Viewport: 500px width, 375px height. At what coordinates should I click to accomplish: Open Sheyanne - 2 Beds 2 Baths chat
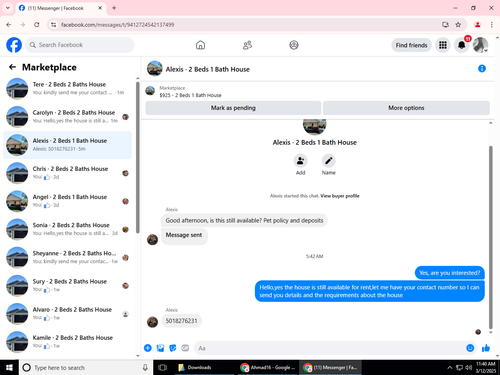pos(68,257)
